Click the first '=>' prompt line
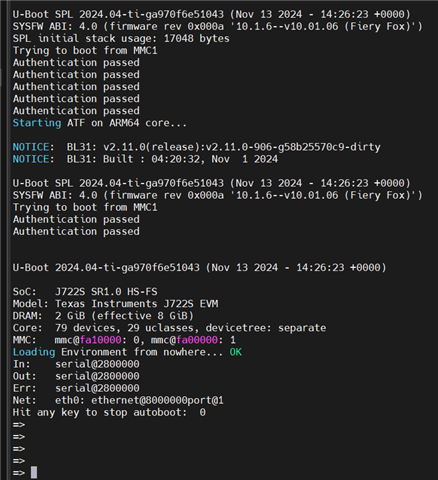Viewport: 438px width, 480px height. point(19,425)
